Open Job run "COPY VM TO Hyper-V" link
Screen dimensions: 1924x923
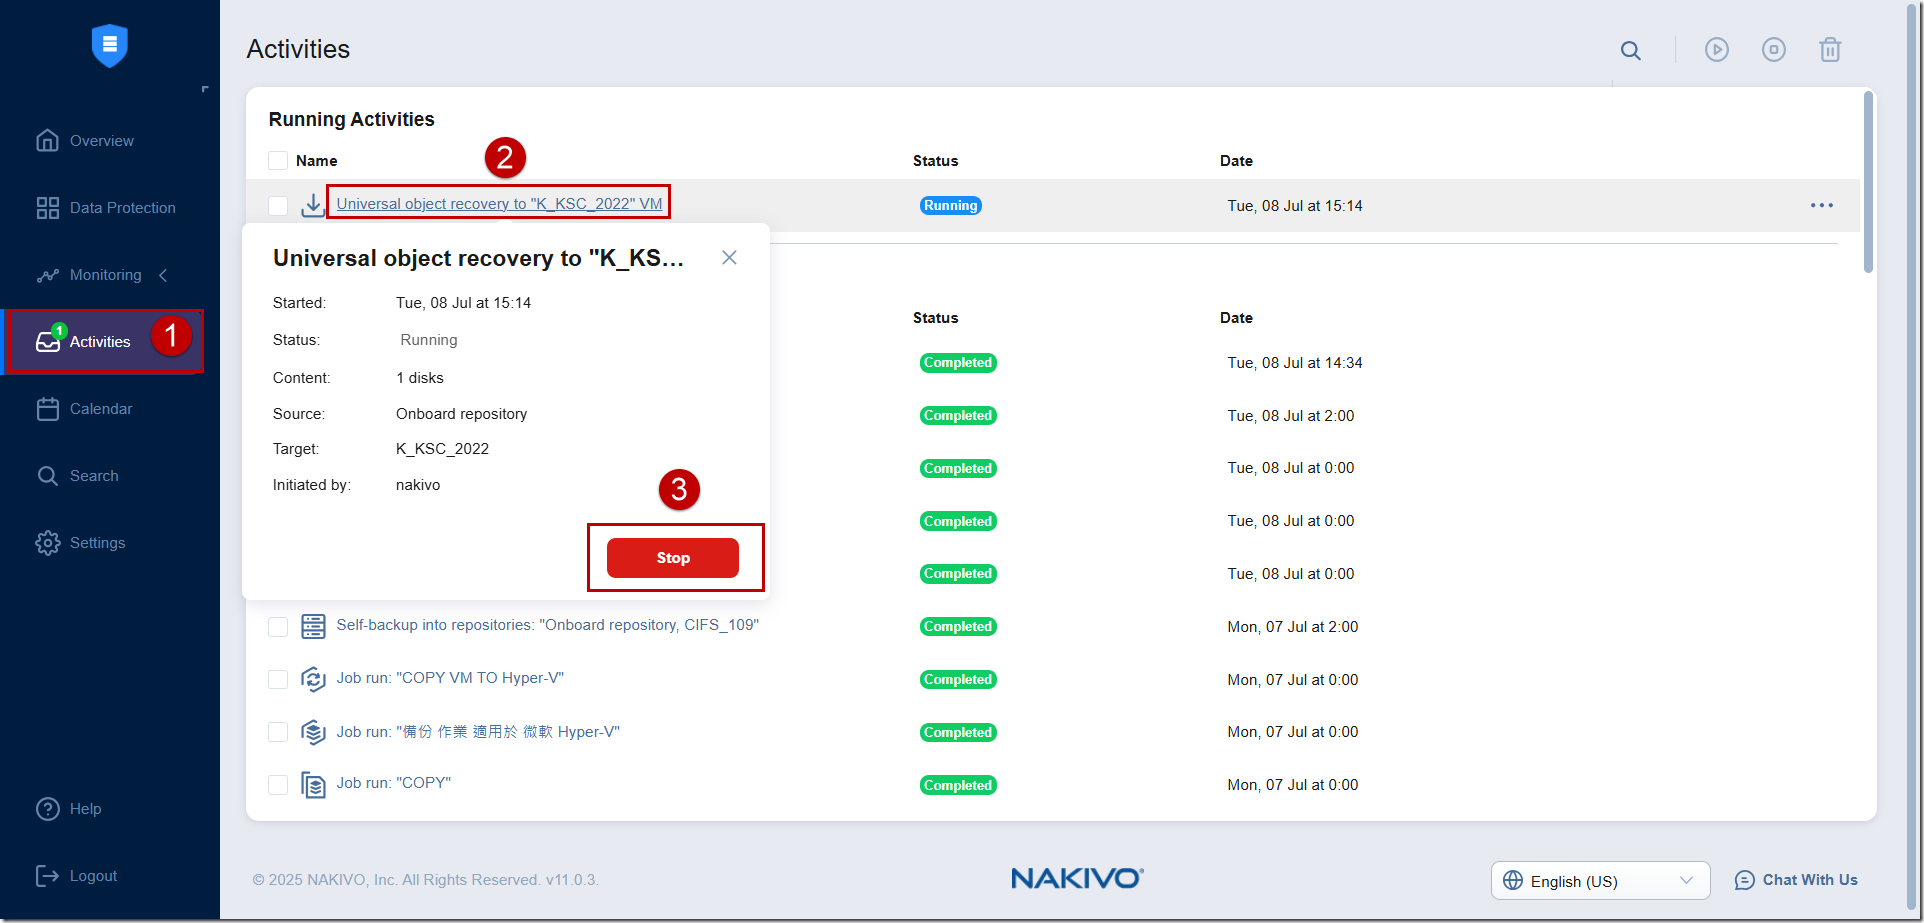pos(450,678)
